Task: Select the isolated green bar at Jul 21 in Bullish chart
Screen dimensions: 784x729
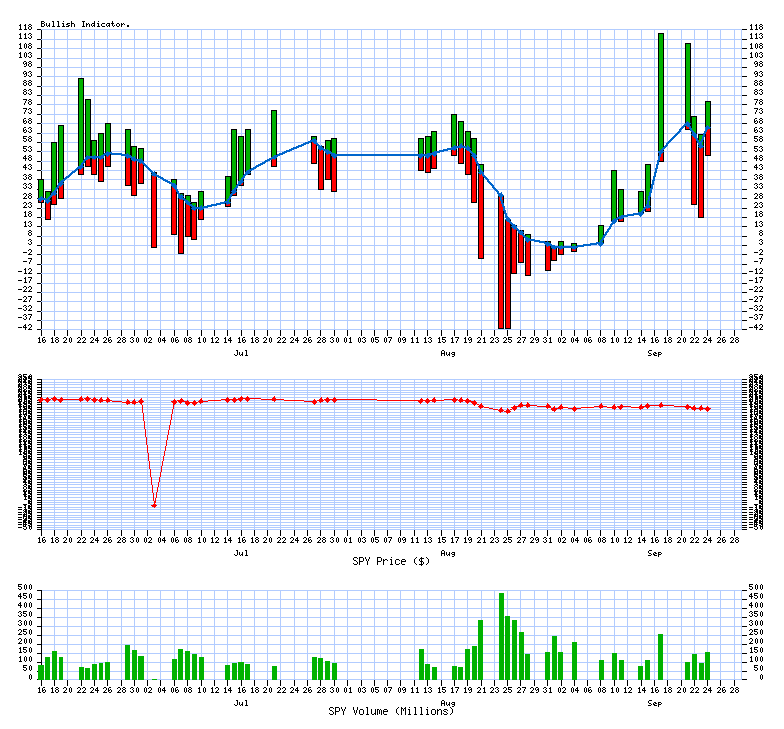Action: pyautogui.click(x=274, y=134)
